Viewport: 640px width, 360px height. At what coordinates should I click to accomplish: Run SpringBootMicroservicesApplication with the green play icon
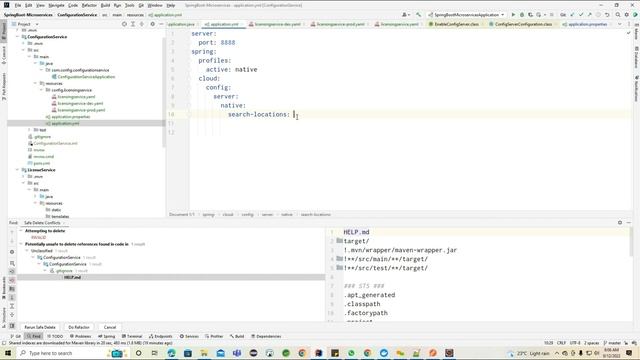point(513,15)
